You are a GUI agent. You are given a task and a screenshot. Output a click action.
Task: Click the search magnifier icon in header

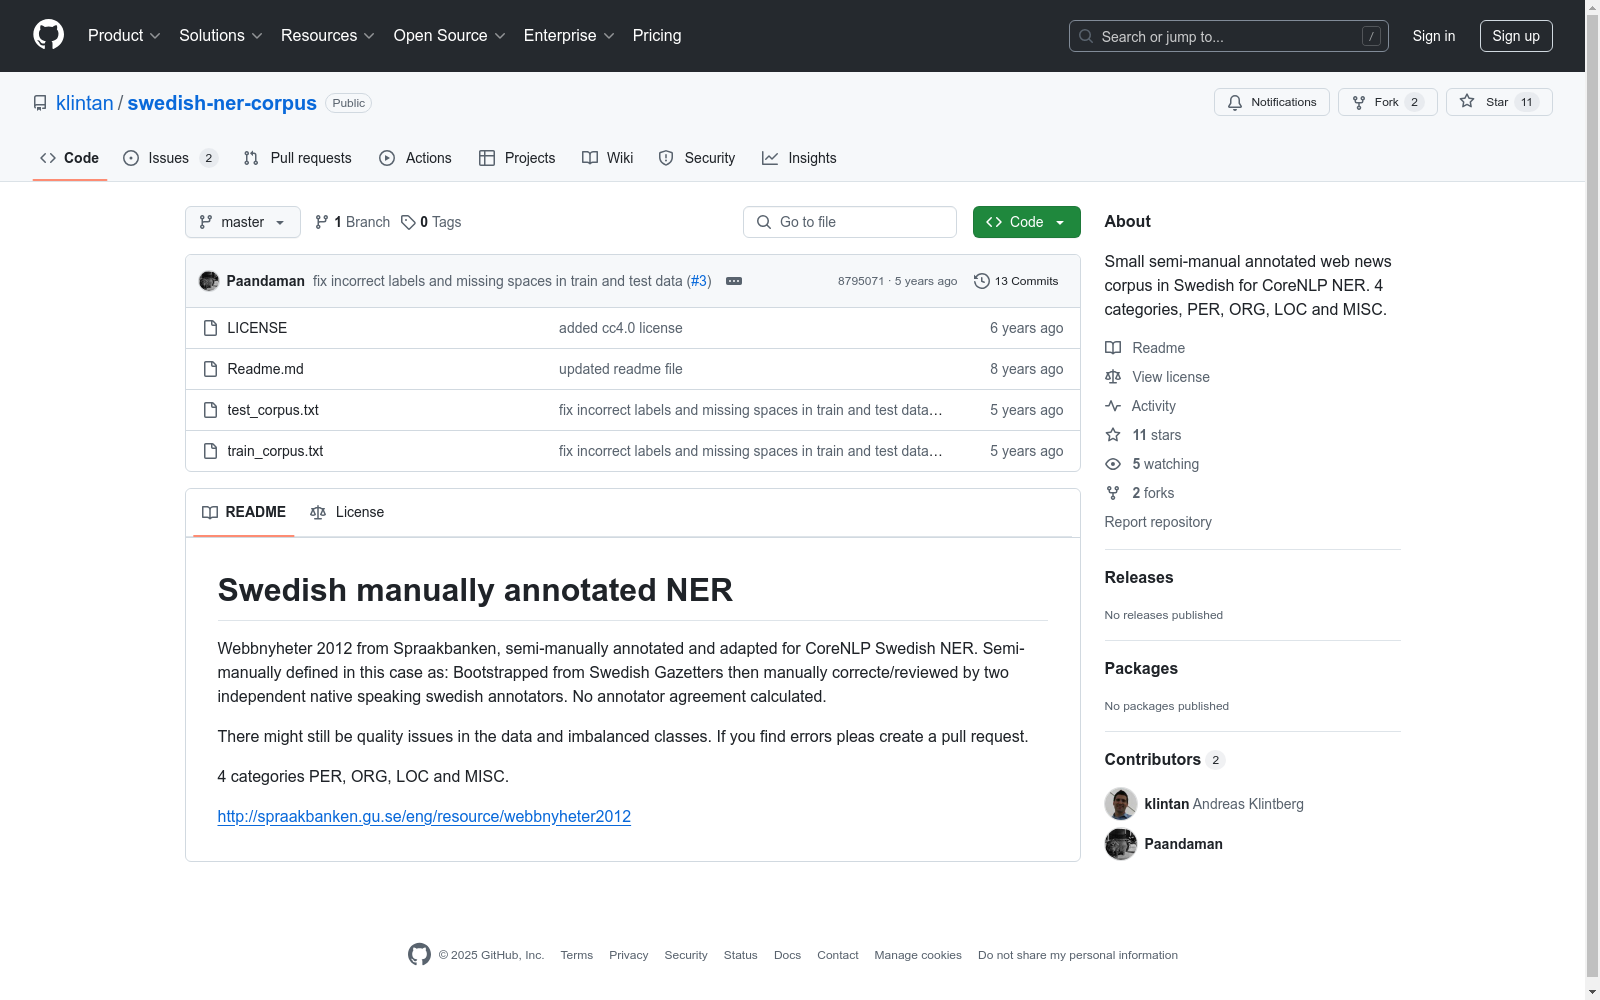pyautogui.click(x=1086, y=36)
